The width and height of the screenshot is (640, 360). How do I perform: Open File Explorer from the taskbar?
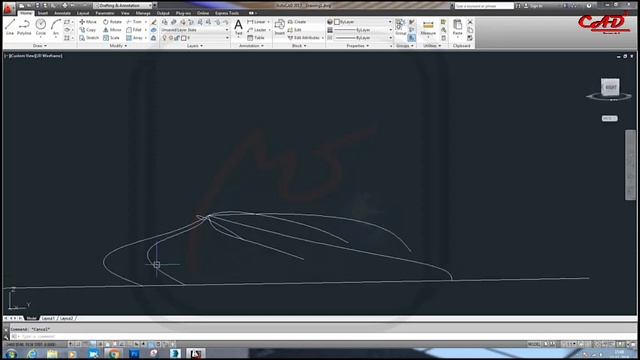(x=52, y=353)
